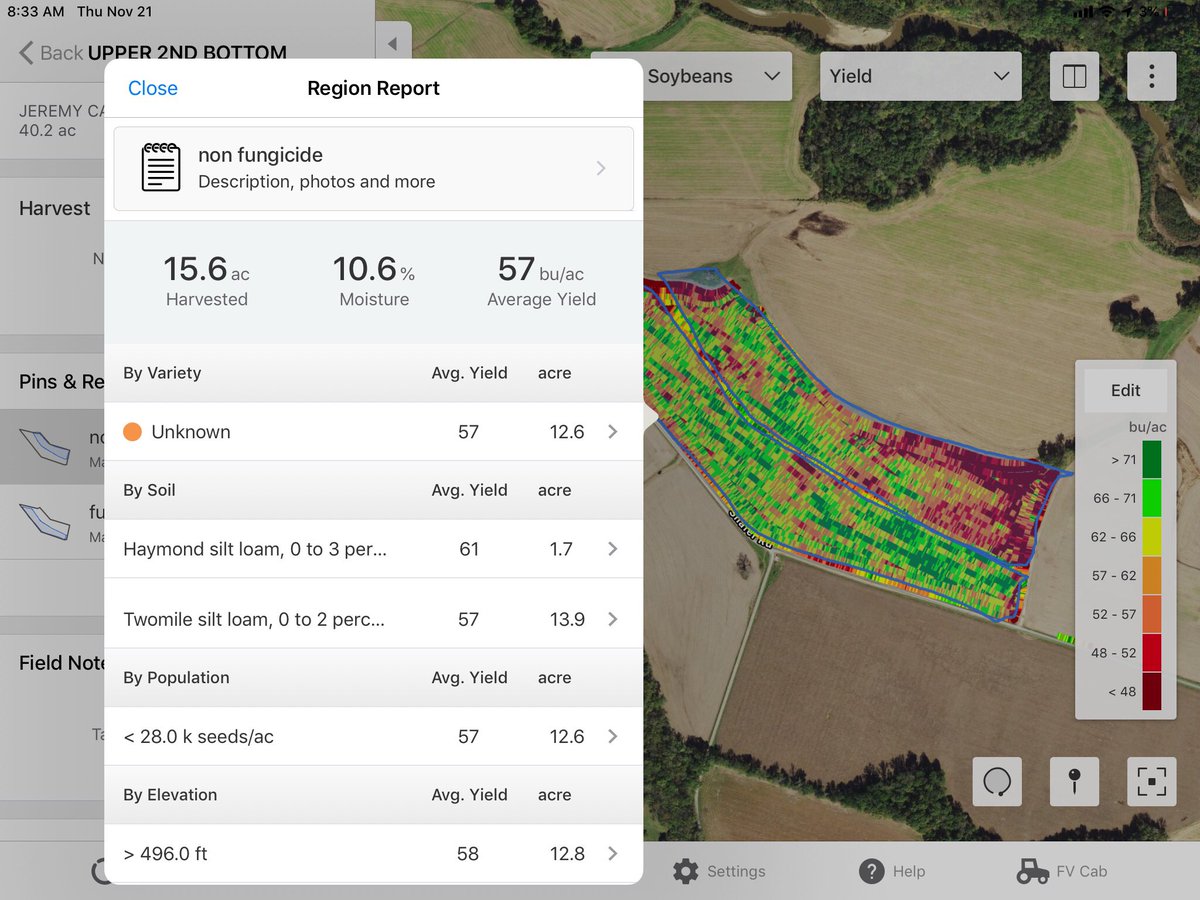Select the orange Unknown variety dot

click(x=131, y=432)
